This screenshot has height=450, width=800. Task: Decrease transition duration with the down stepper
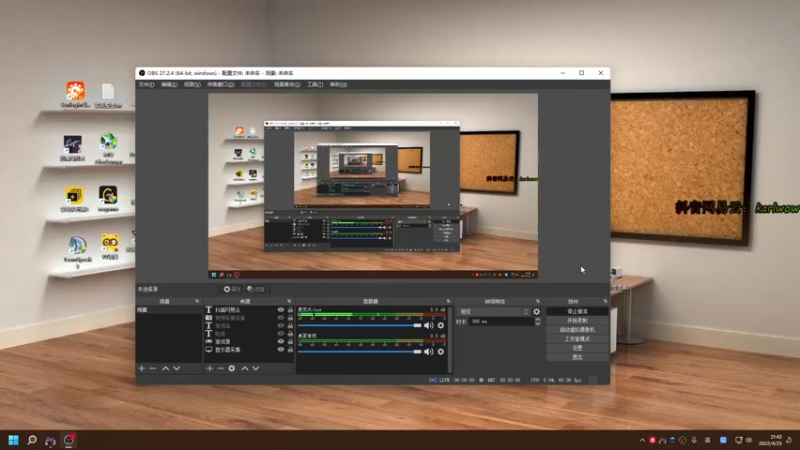click(x=537, y=323)
